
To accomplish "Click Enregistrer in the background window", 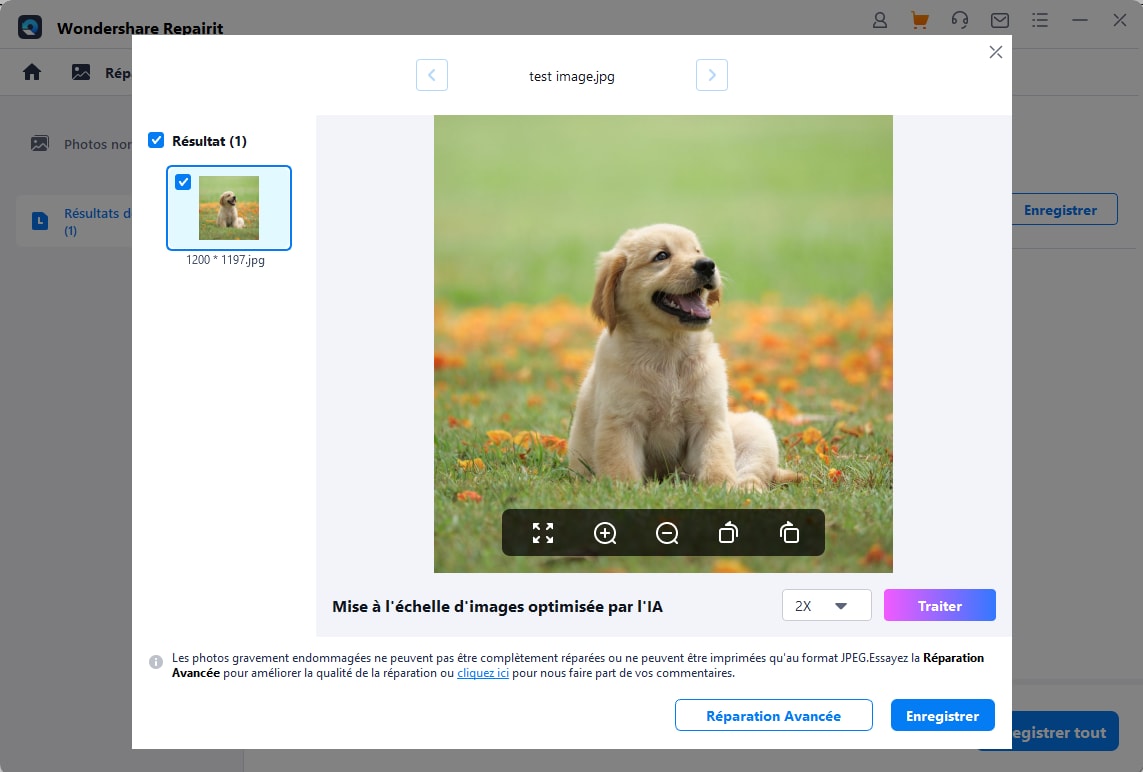I will [1064, 209].
